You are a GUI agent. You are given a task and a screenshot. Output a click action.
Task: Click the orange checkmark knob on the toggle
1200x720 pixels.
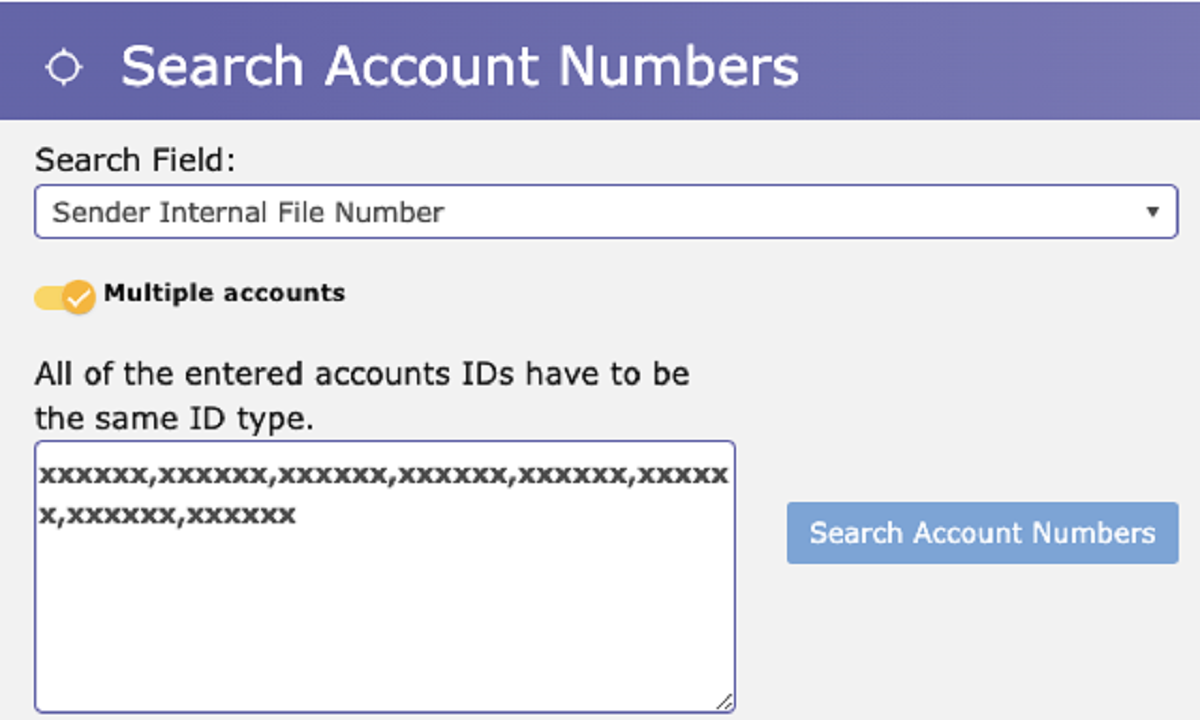tap(78, 297)
